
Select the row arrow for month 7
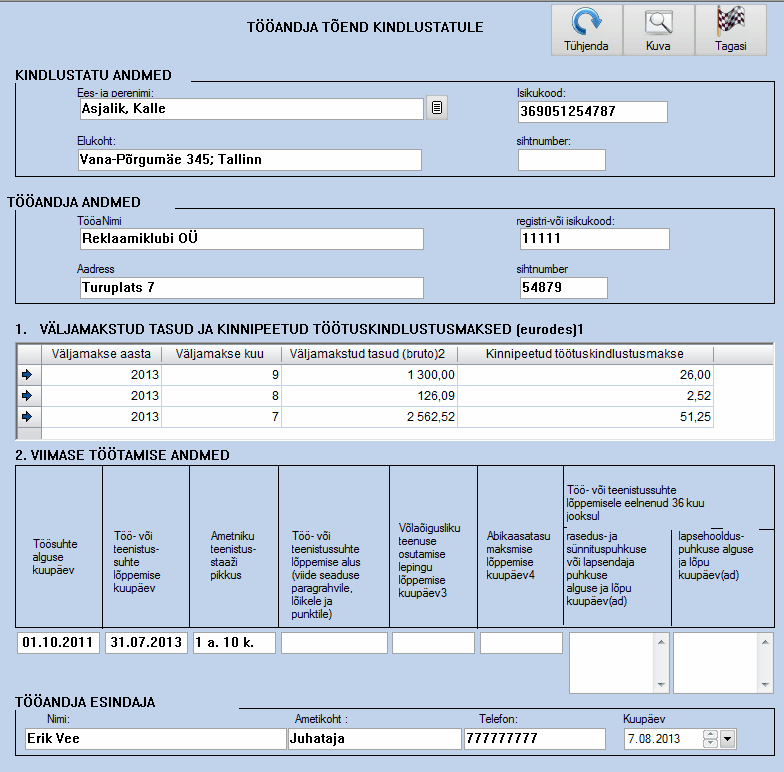point(28,416)
